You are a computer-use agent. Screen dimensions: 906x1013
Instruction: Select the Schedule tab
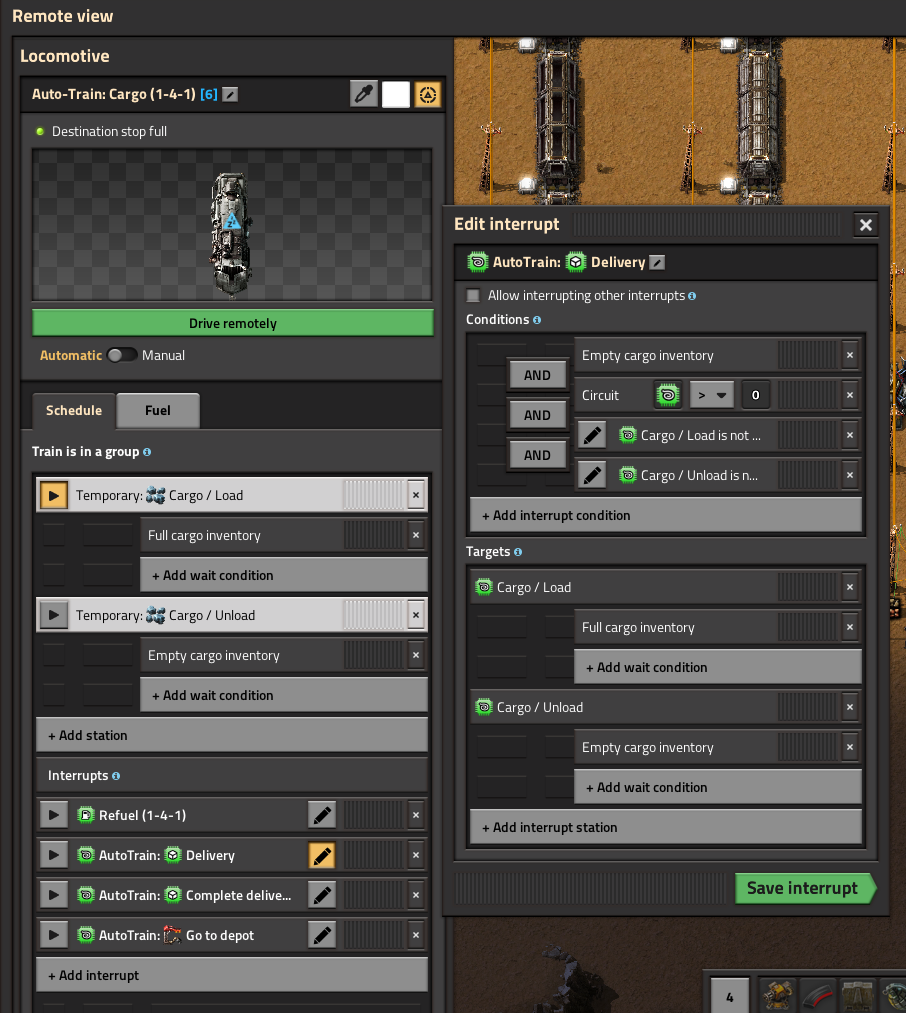click(74, 410)
